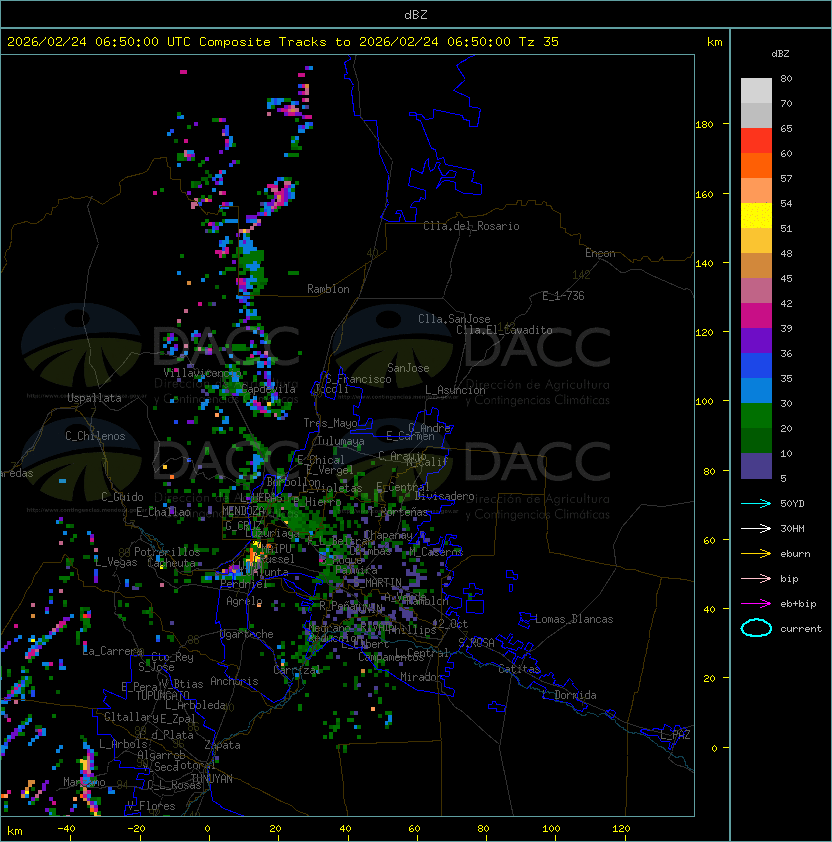Select the red swatch in the dBZ scale
Image resolution: width=832 pixels, height=842 pixels.
[x=756, y=141]
